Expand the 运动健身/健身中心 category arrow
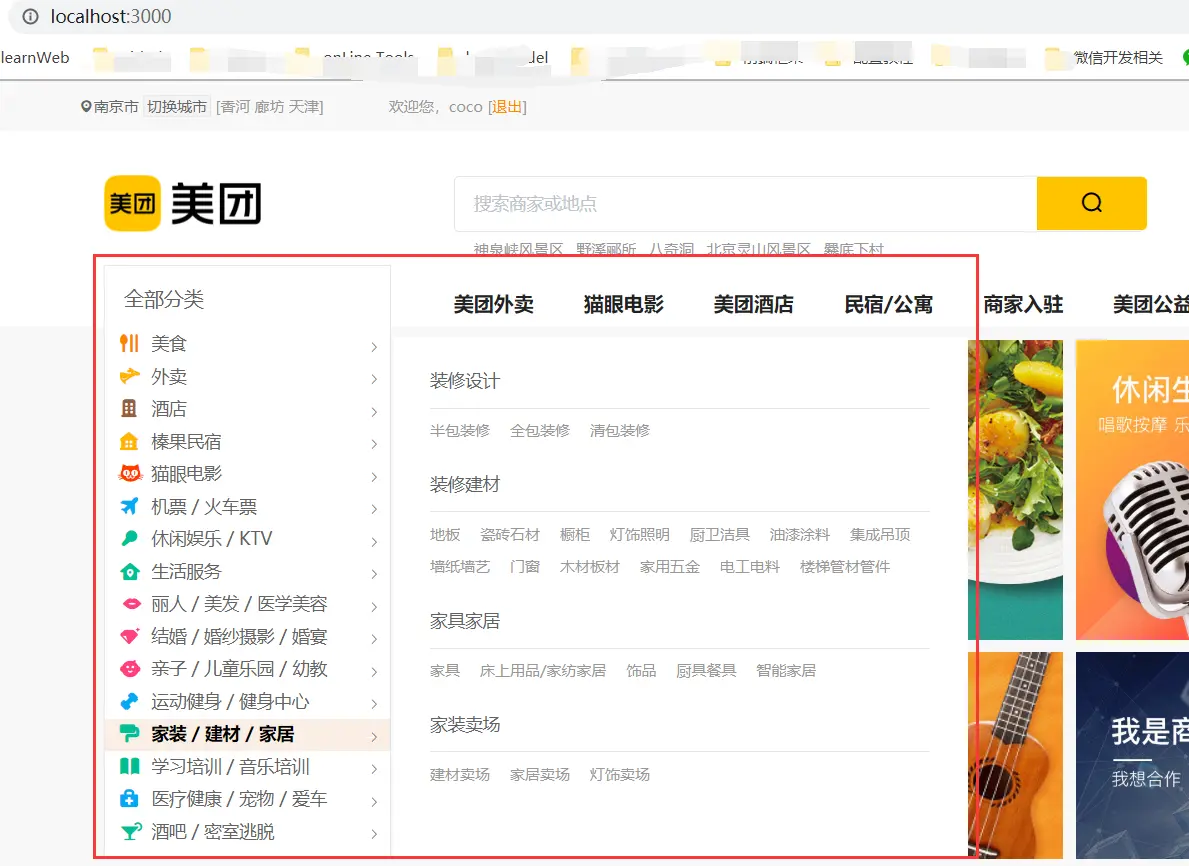The image size is (1189, 866). 374,704
